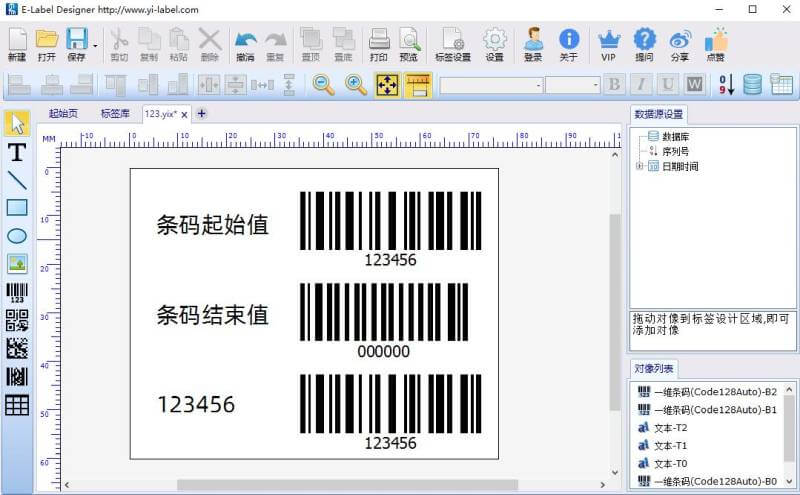The image size is (800, 495).
Task: Select object 一维条码(Code128Auto)-B0
Action: click(707, 481)
